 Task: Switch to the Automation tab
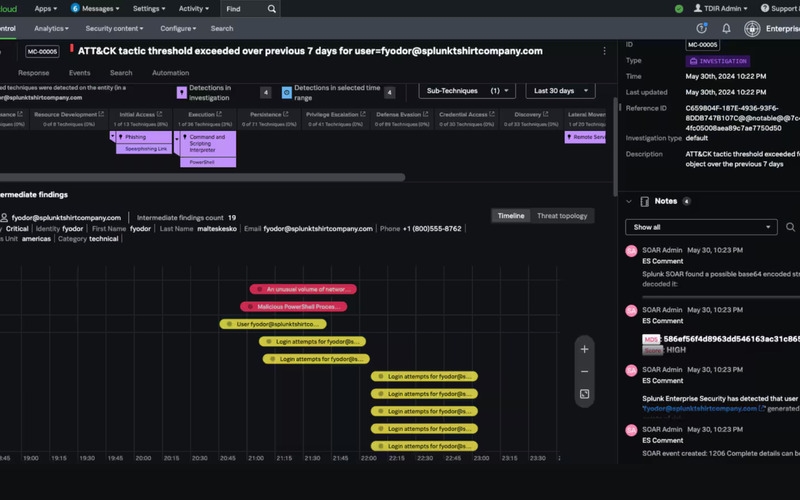170,73
